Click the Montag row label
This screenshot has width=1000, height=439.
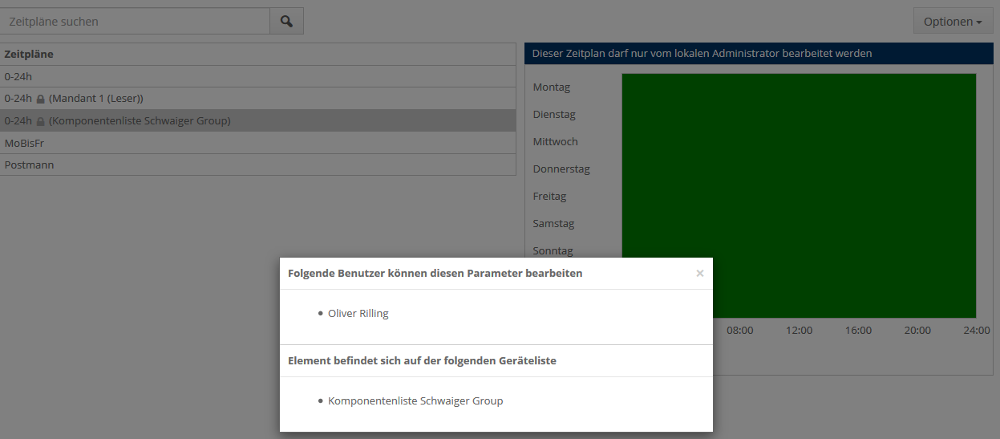pos(551,88)
